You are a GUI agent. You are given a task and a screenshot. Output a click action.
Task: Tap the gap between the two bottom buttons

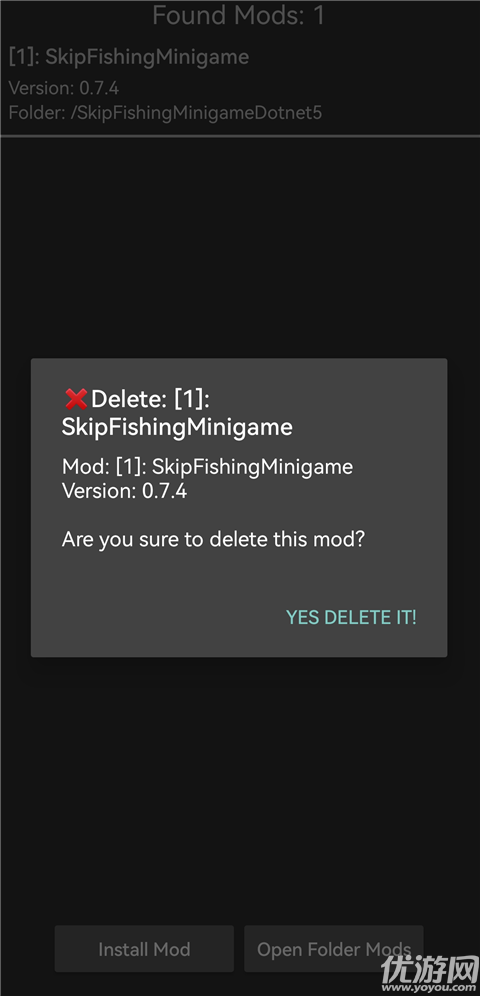(x=239, y=949)
